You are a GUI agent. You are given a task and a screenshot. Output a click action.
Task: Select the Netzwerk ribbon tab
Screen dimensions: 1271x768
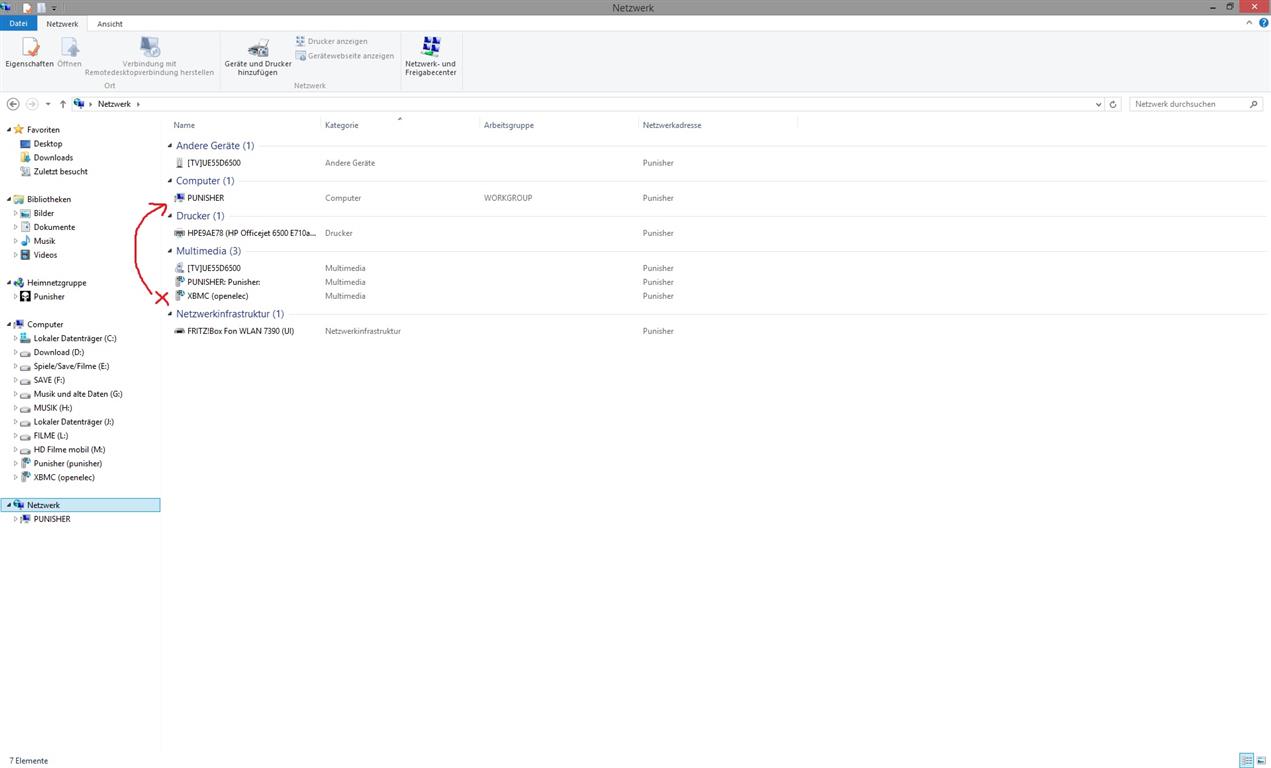tap(62, 23)
